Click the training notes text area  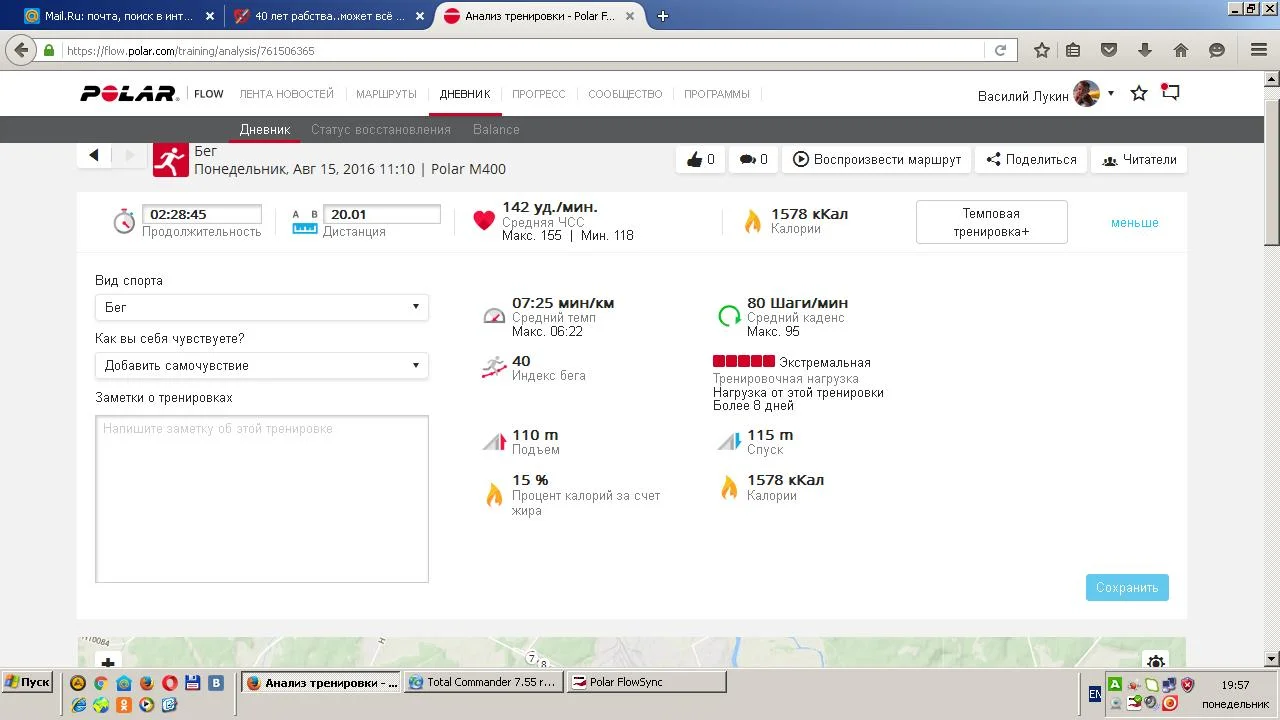click(262, 499)
